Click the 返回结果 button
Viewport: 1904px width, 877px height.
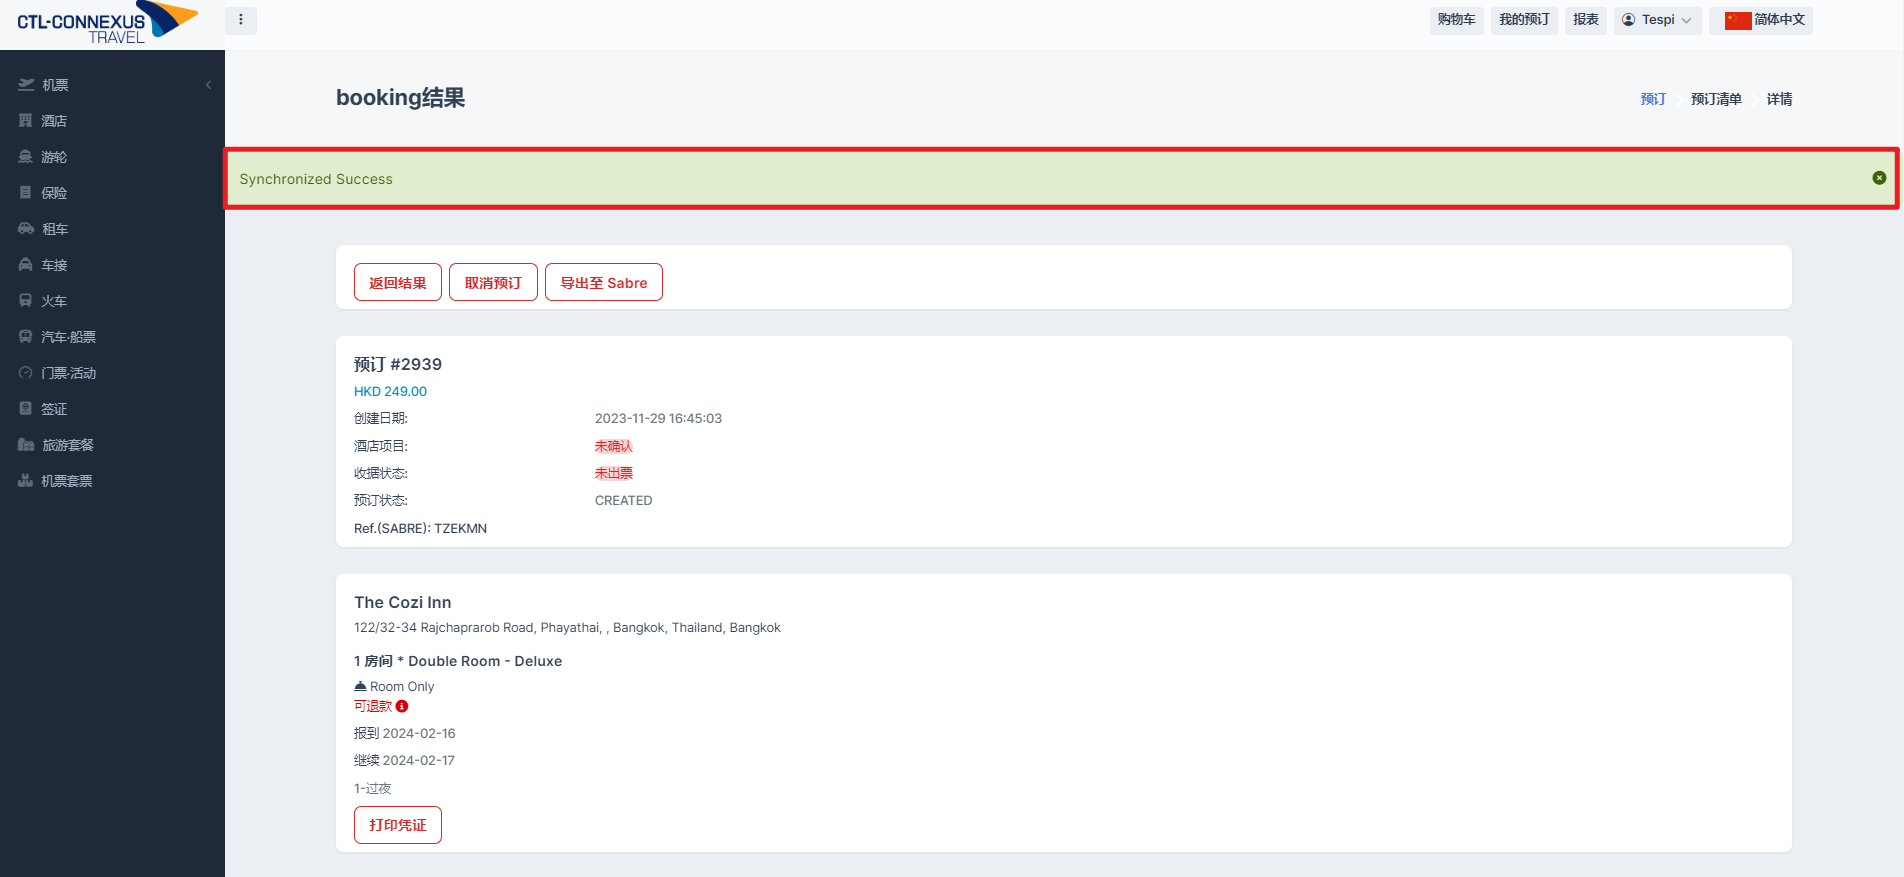click(398, 283)
